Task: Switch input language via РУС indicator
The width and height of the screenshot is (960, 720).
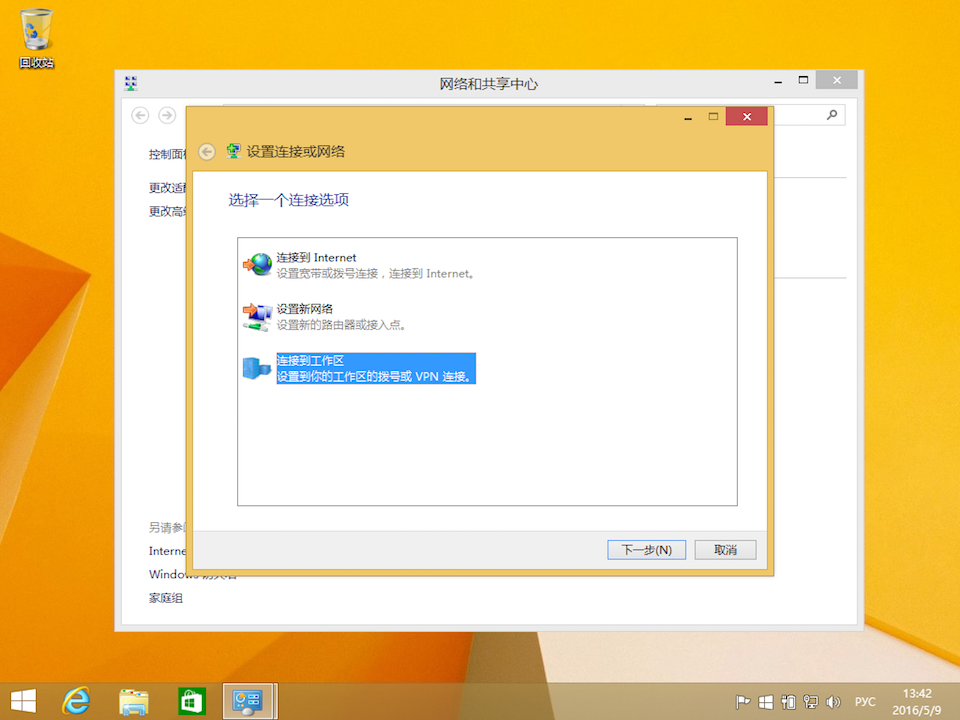Action: click(865, 702)
